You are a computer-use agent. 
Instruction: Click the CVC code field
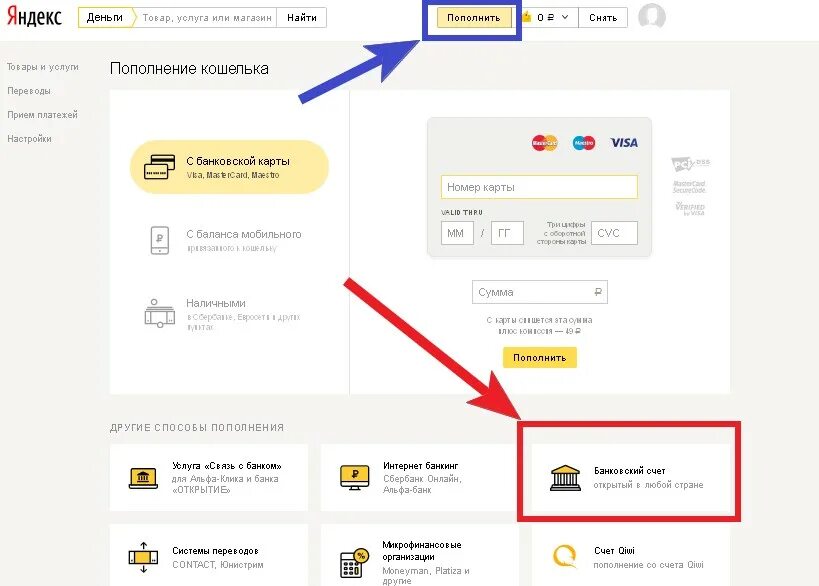614,233
